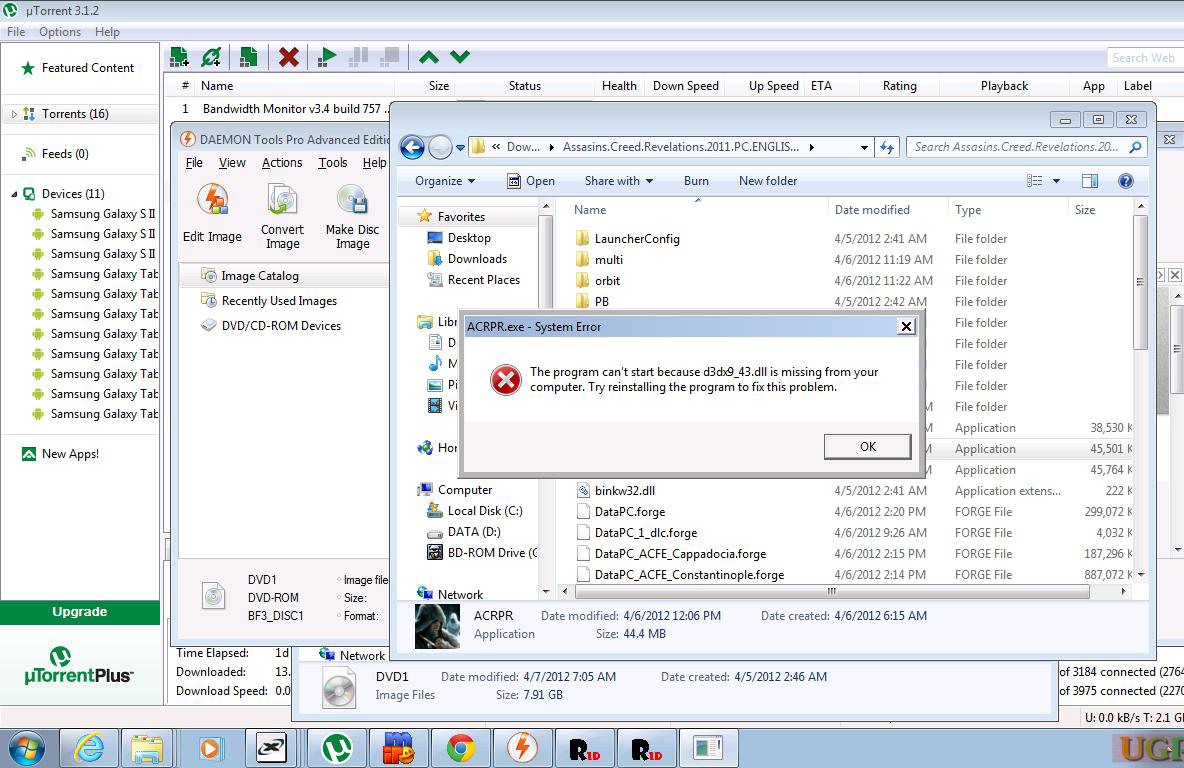
Task: Click Convert Image icon in DAEMON Tools
Action: (x=282, y=216)
